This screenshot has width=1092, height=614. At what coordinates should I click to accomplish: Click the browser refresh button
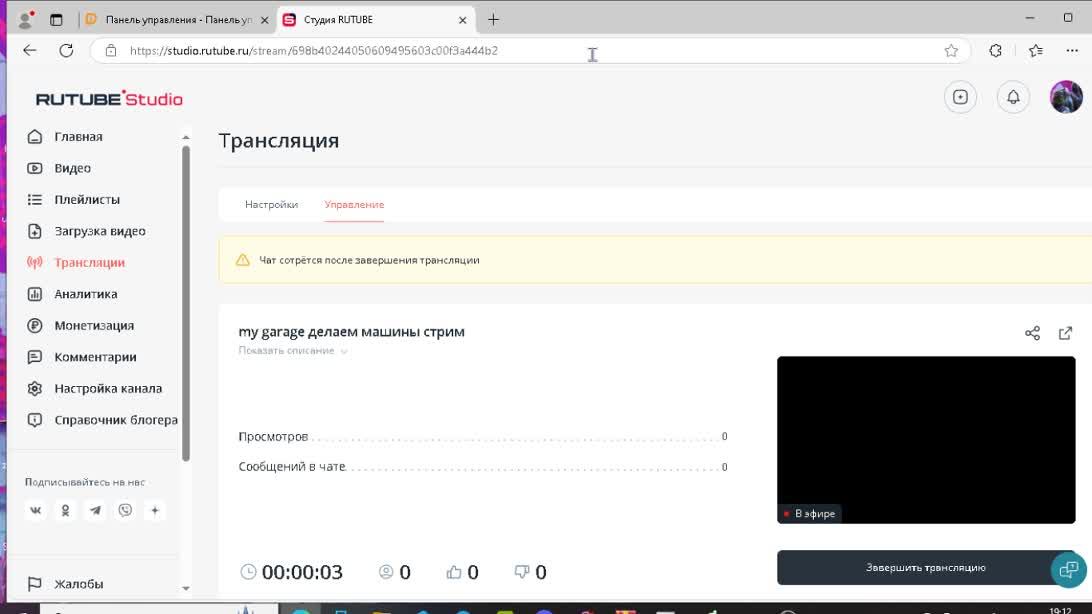pyautogui.click(x=66, y=50)
